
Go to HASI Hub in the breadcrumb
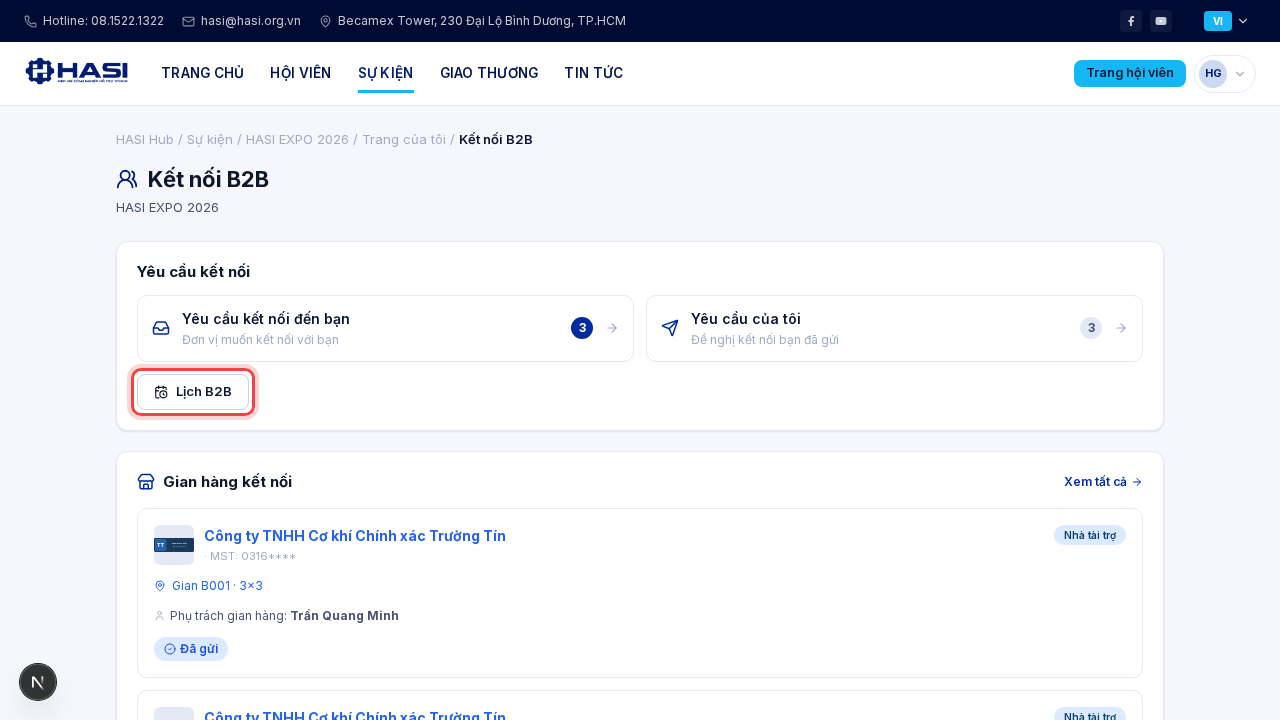[145, 139]
